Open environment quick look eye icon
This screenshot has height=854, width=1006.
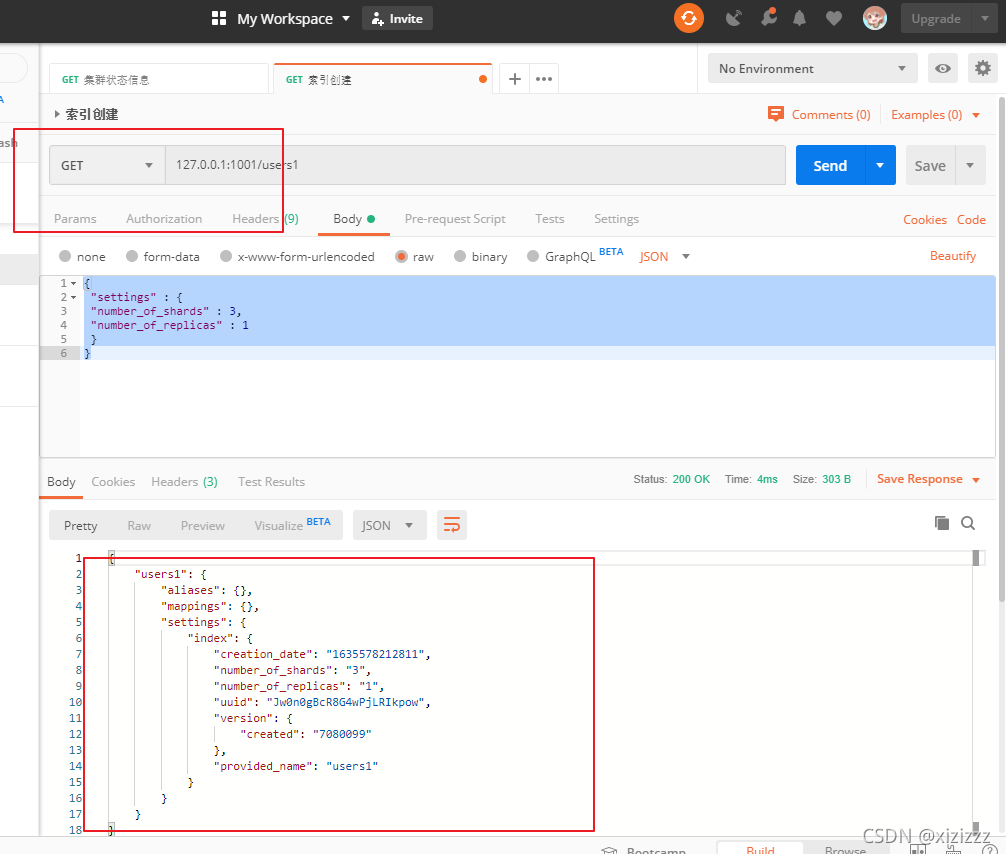tap(942, 69)
